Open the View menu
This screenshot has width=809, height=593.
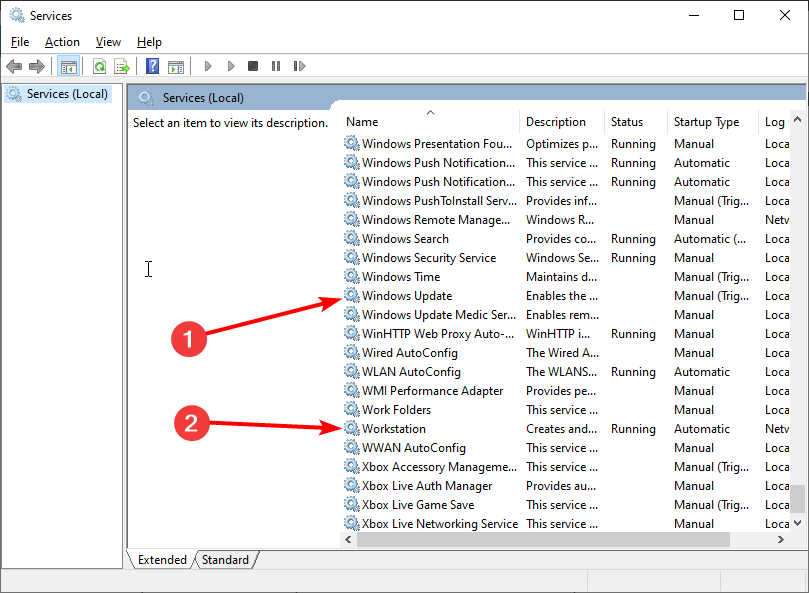click(108, 42)
